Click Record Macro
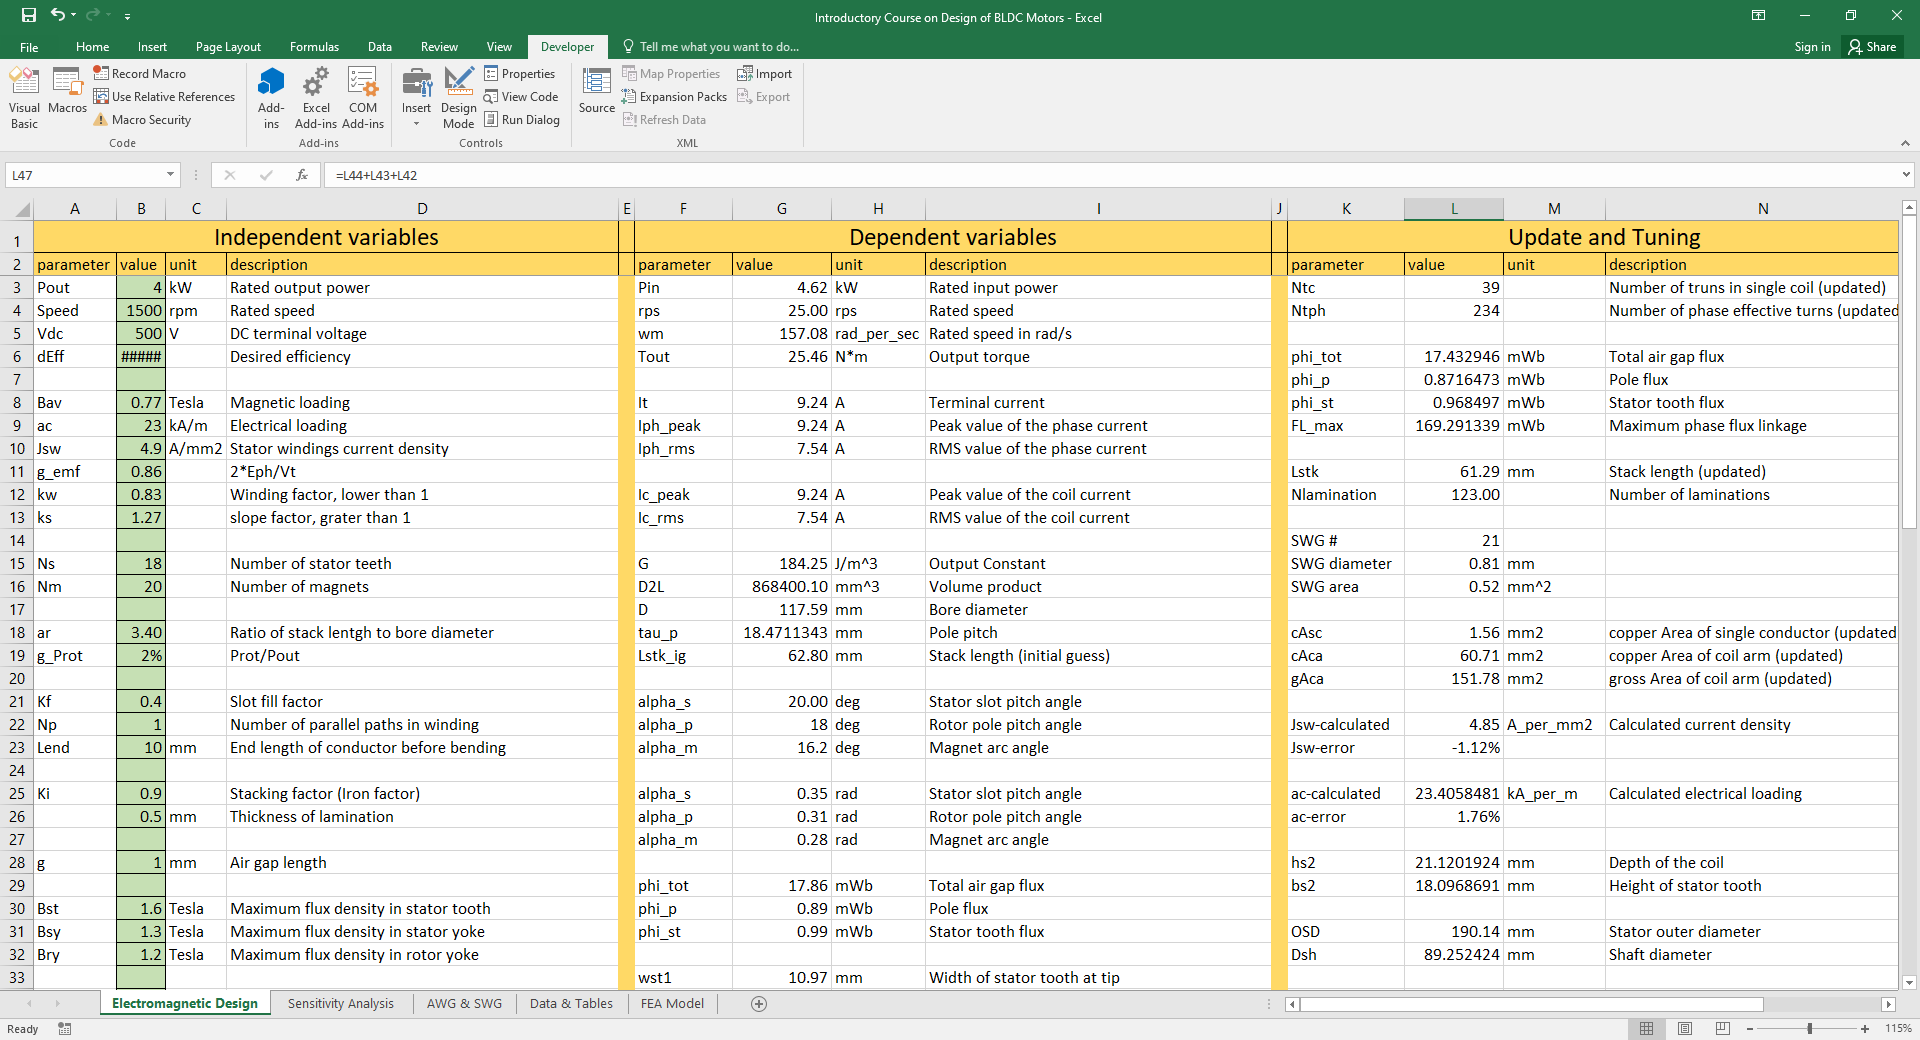 [x=140, y=74]
